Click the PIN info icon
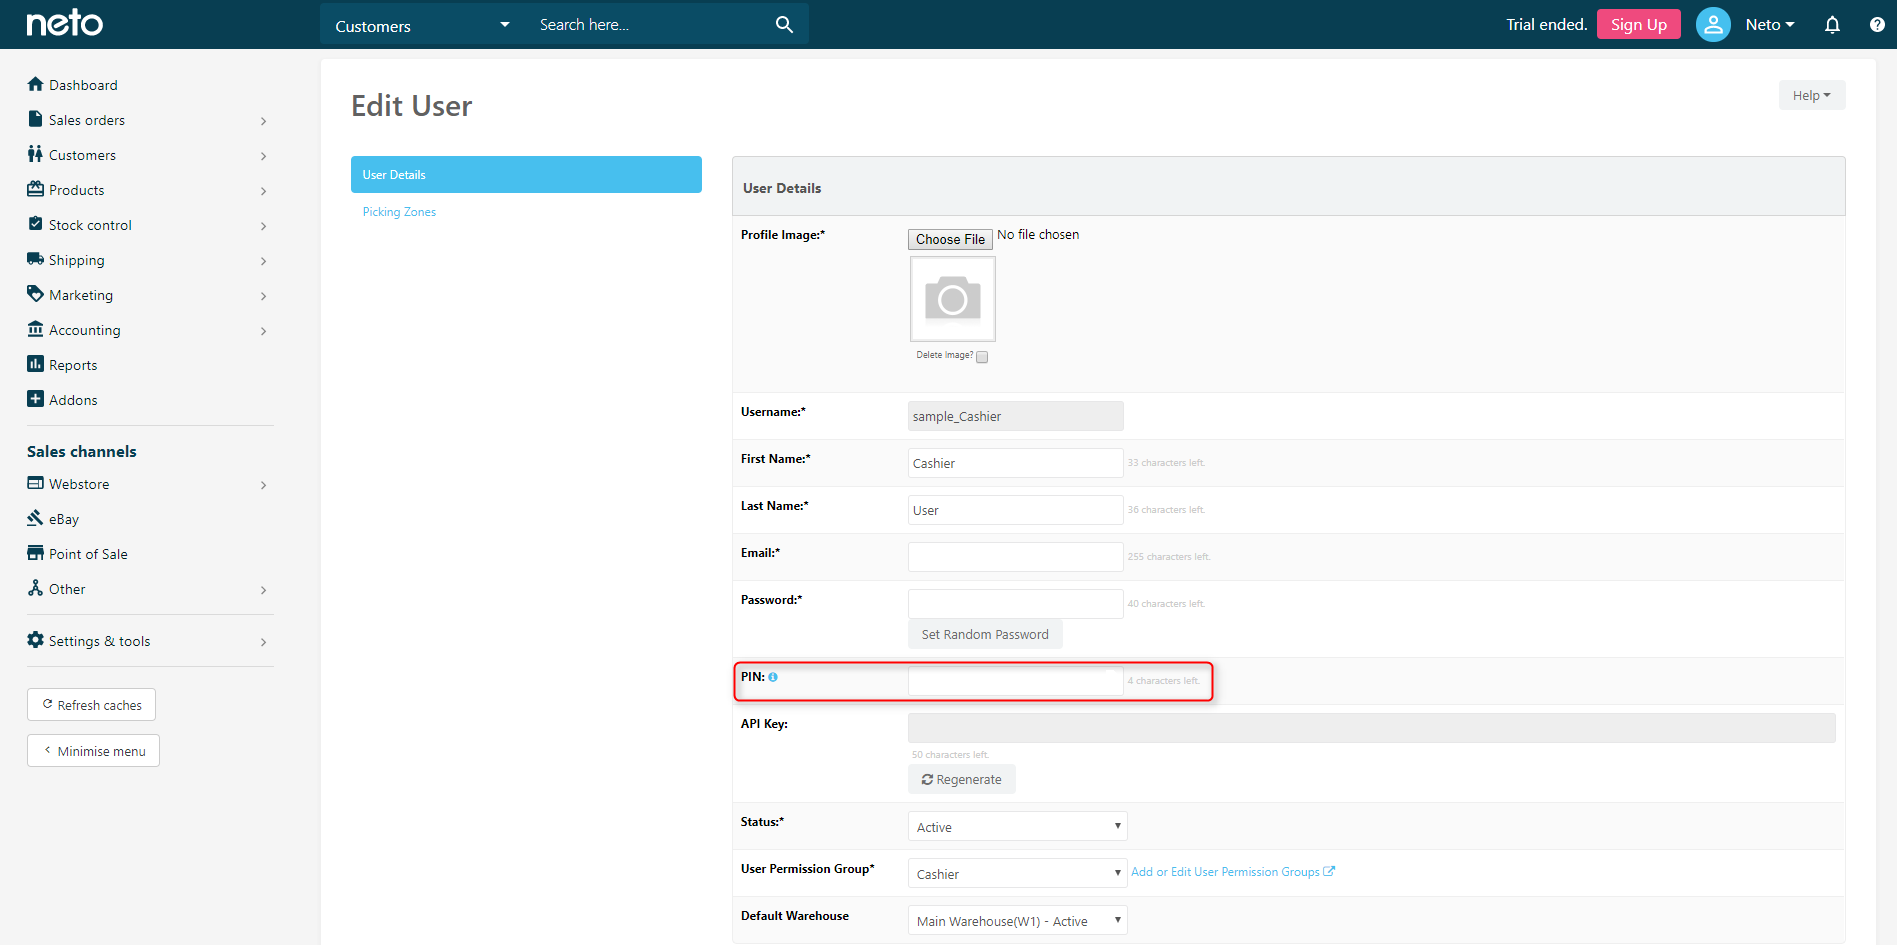 pyautogui.click(x=773, y=677)
